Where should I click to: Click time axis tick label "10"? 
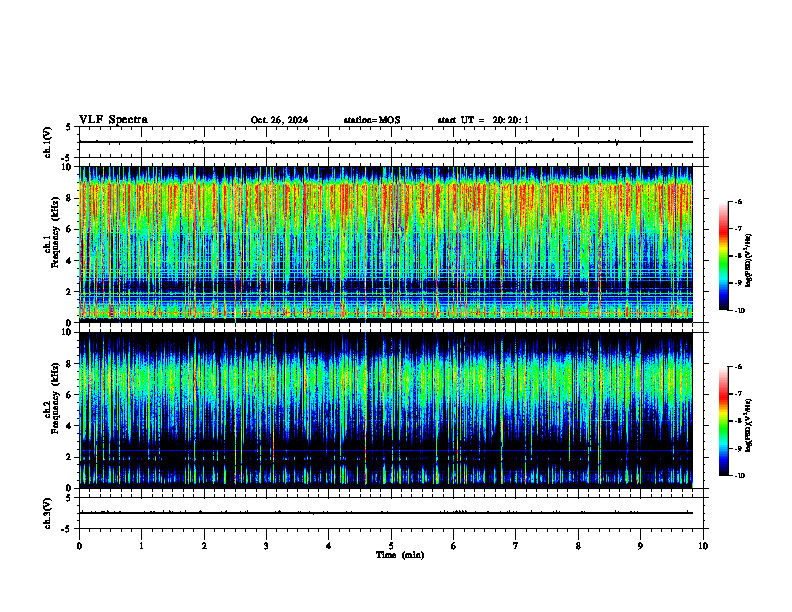point(703,546)
